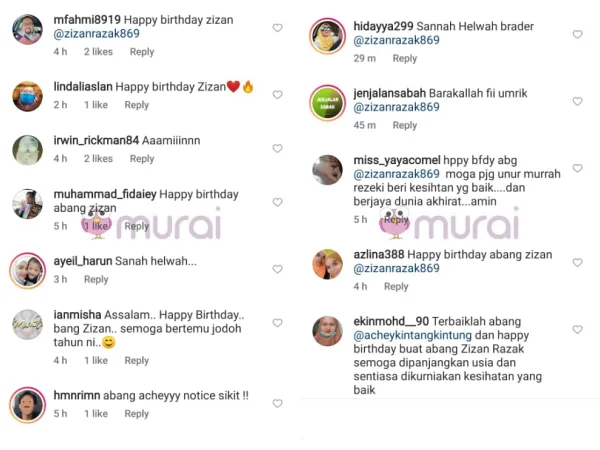Tap heart on ianmisha's comment
Image resolution: width=600 pixels, height=450 pixels.
(x=277, y=323)
